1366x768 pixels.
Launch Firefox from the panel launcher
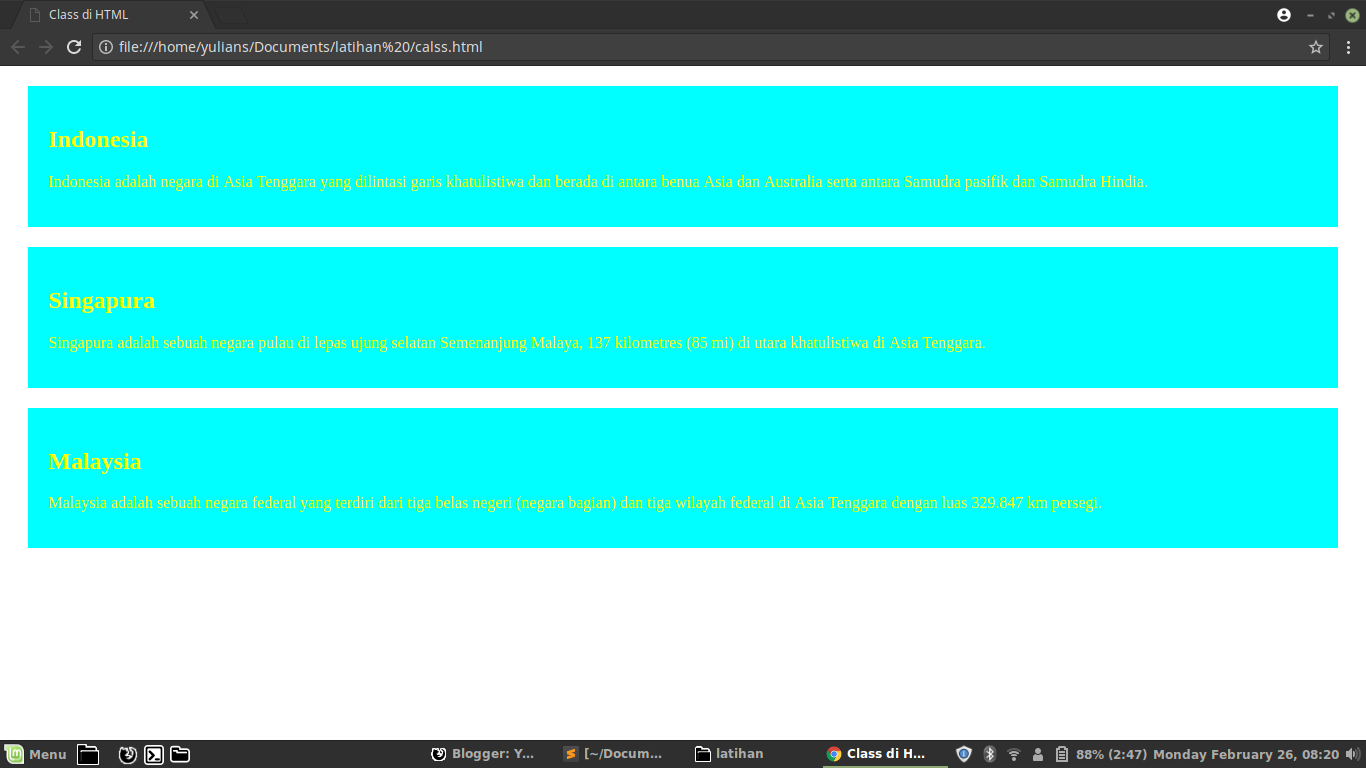(128, 754)
